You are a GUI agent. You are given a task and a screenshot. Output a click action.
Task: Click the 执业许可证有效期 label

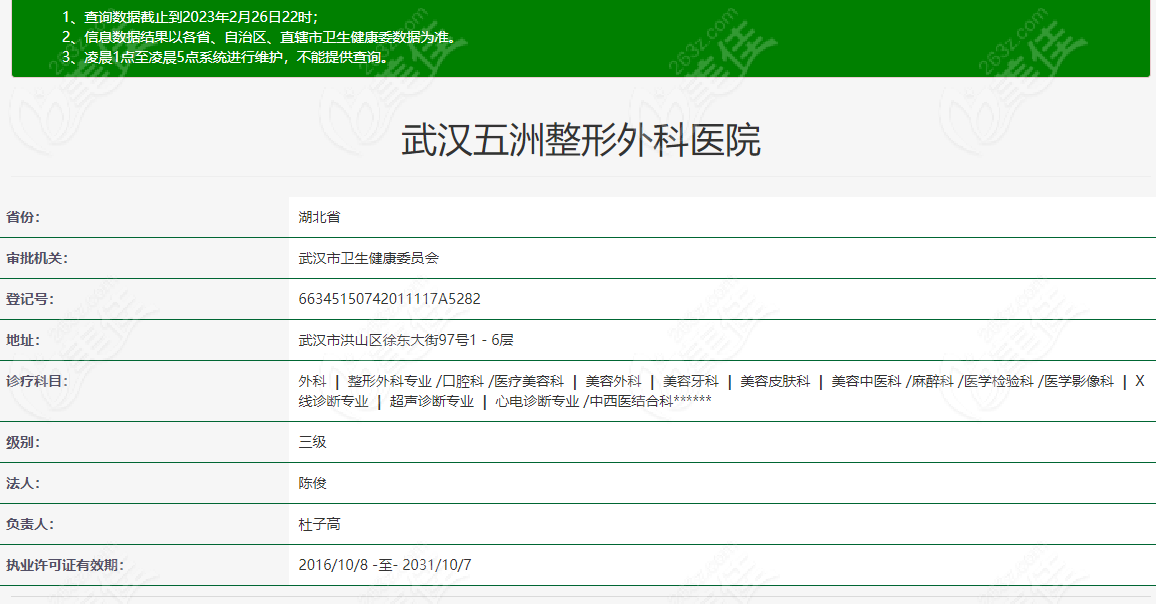(65, 566)
